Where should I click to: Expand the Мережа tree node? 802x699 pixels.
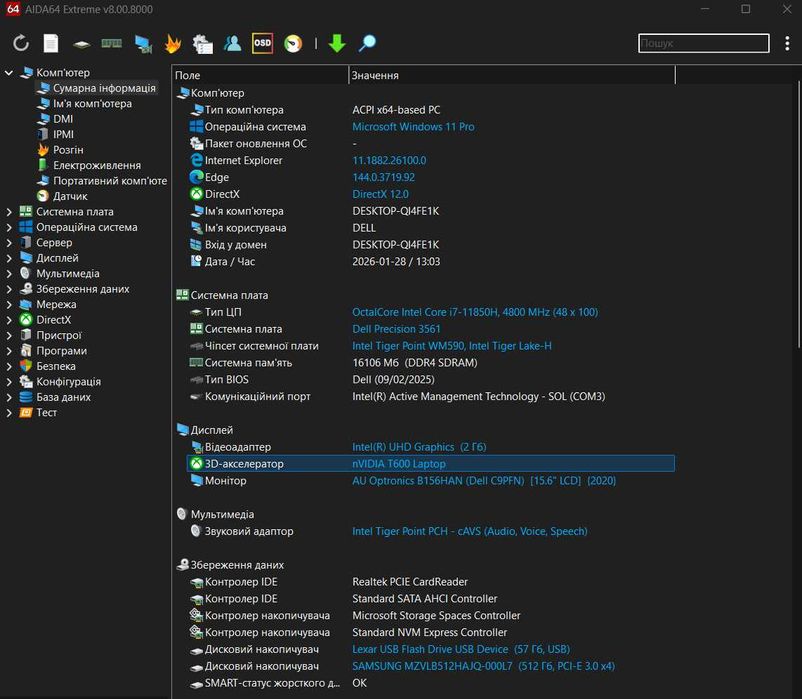coord(9,304)
